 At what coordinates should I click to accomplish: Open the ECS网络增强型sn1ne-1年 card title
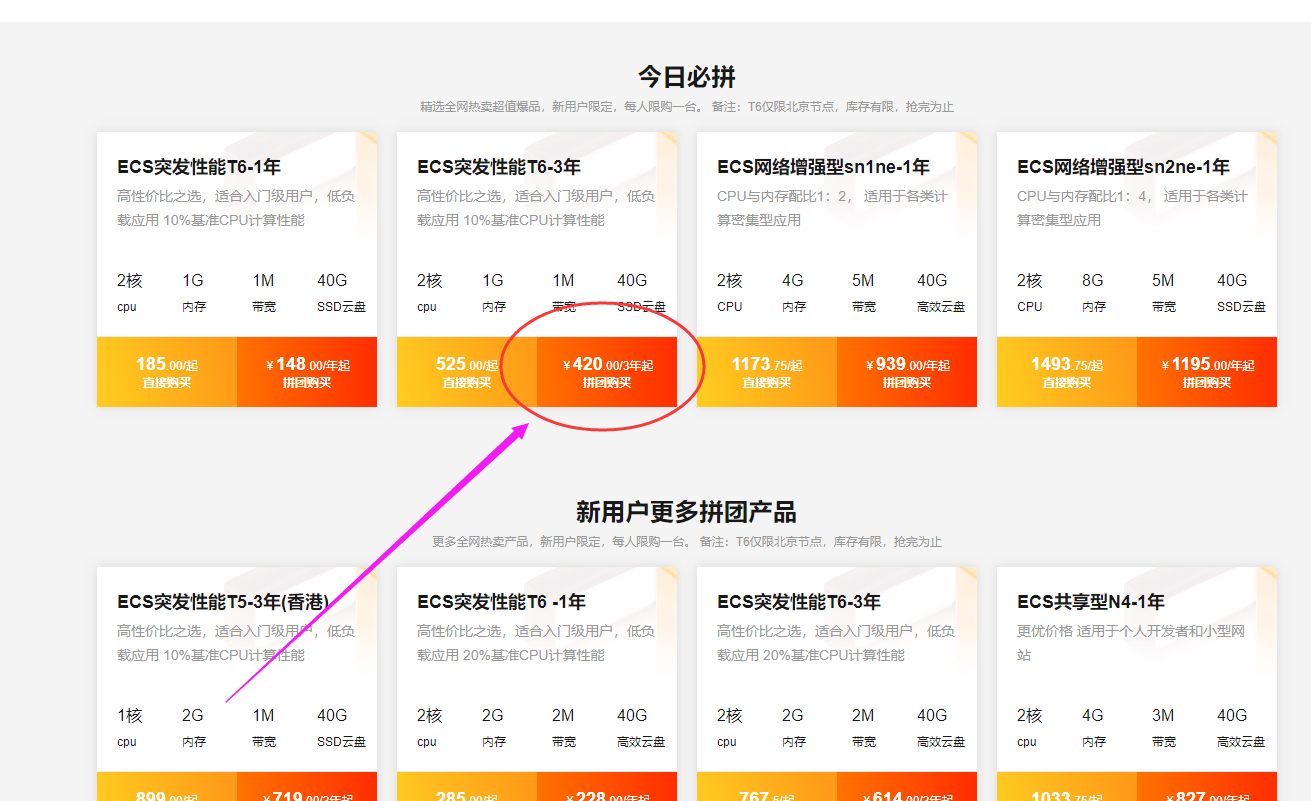(823, 167)
